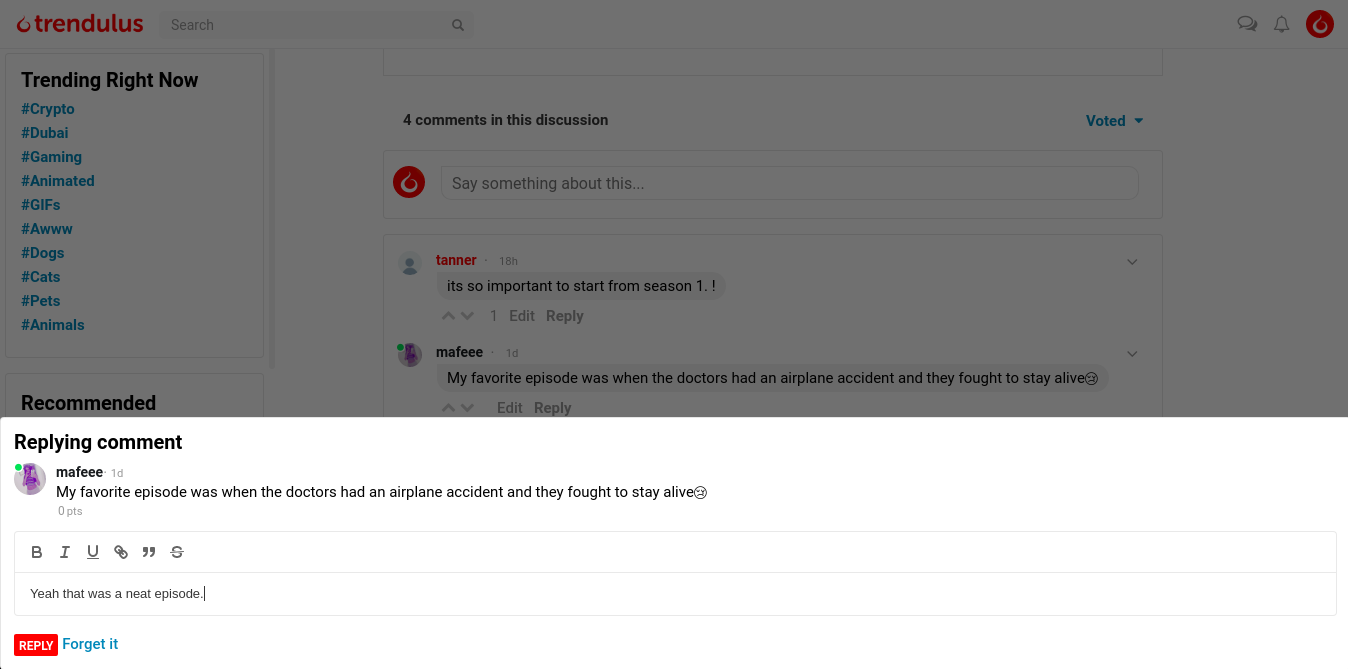Image resolution: width=1348 pixels, height=669 pixels.
Task: Open the #Gaming trending tag
Action: coord(51,157)
